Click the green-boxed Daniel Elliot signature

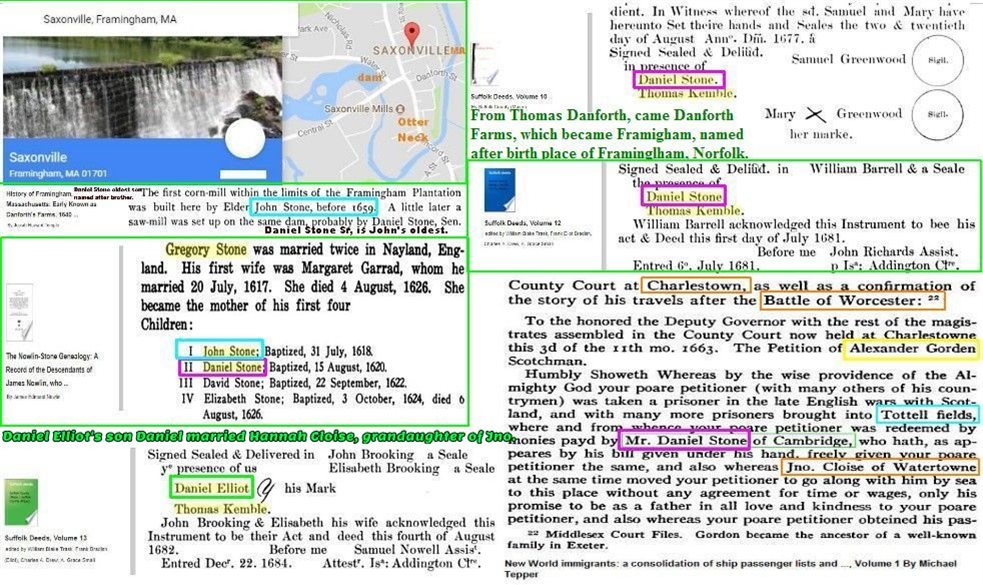[208, 490]
